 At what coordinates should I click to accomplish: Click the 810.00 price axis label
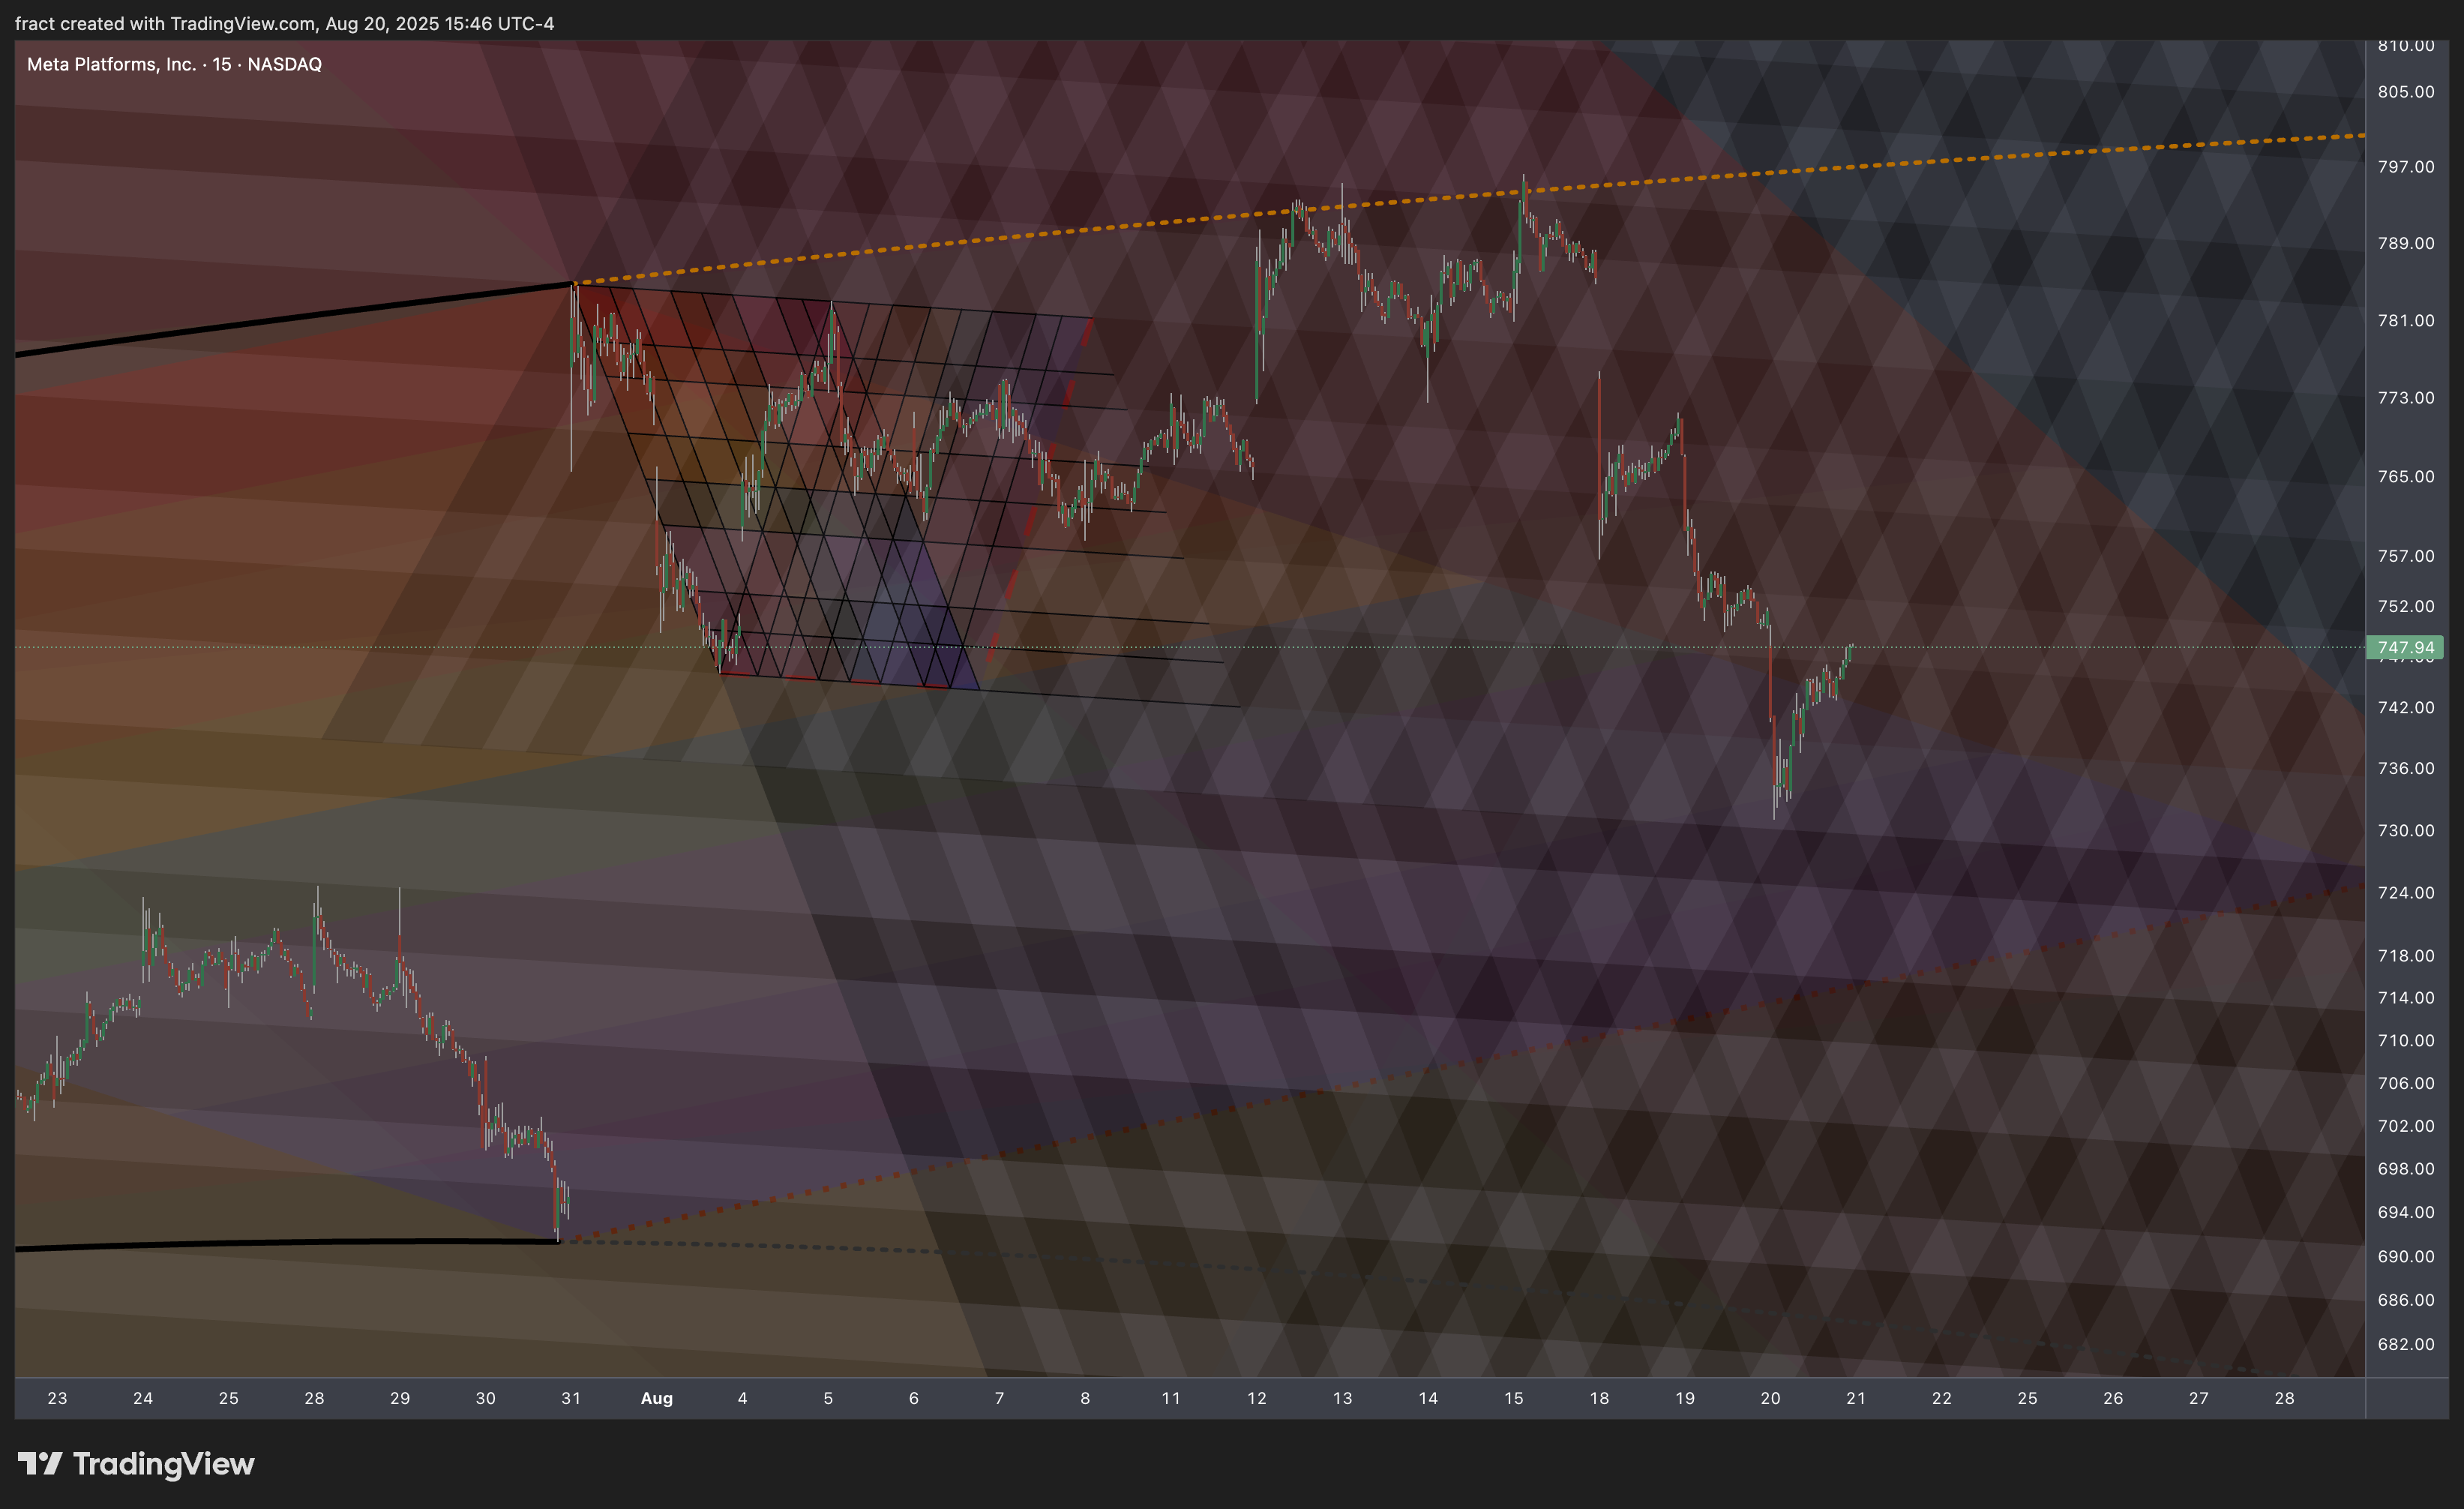2406,46
